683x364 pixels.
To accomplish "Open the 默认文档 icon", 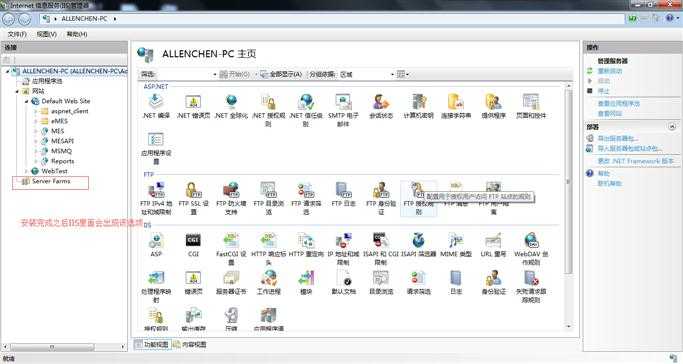I will coord(343,278).
